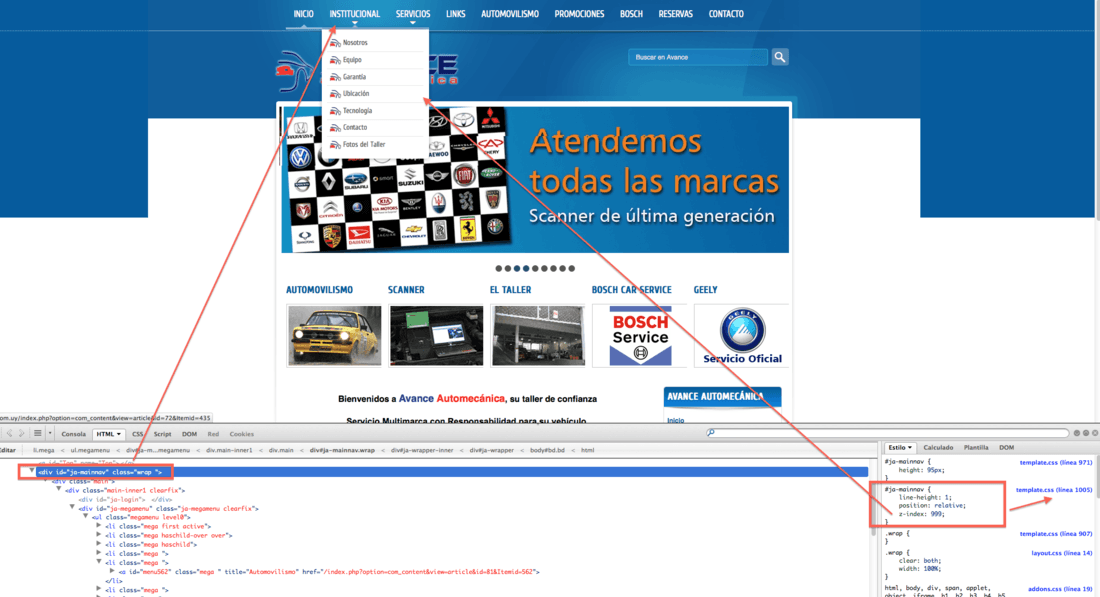Viewport: 1100px width, 597px height.
Task: Close the Firebug panel with the round X button
Action: tap(1095, 434)
